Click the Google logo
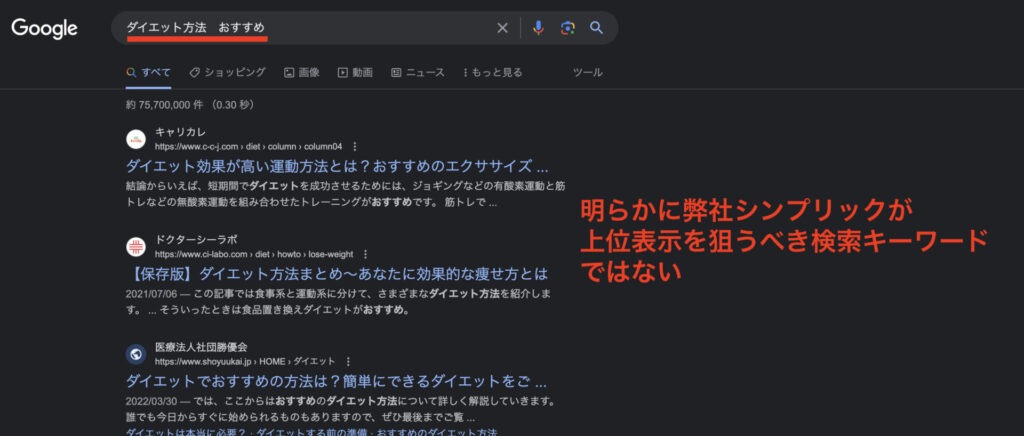Viewport: 1024px width, 436px height. [45, 29]
